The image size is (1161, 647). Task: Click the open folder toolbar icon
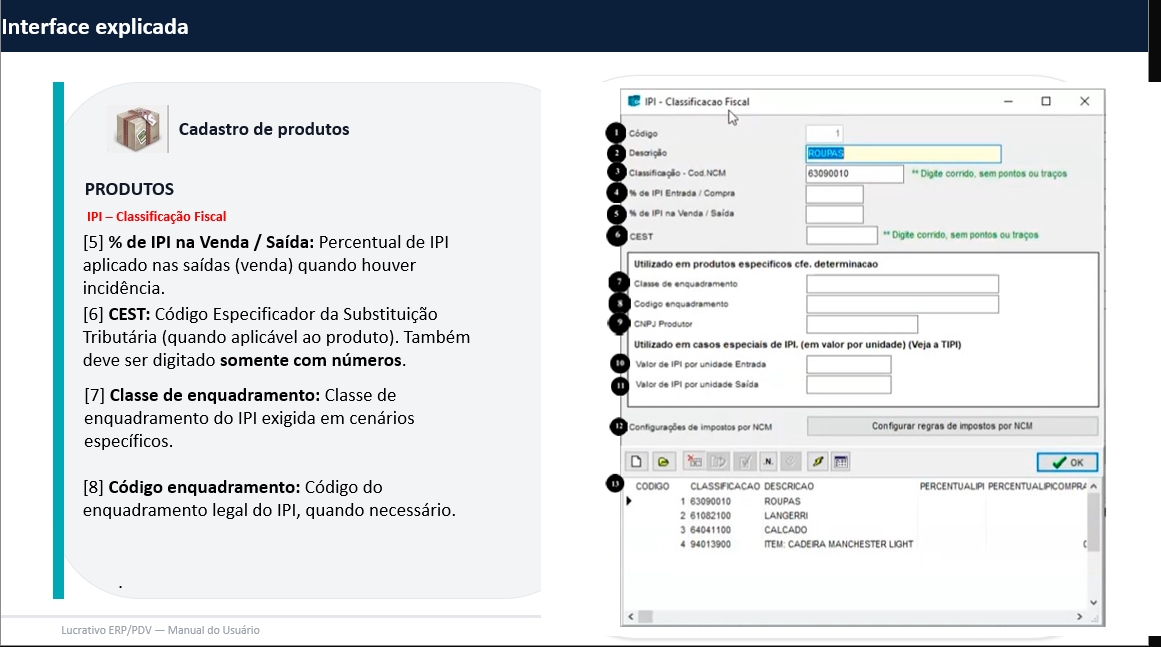[x=662, y=462]
